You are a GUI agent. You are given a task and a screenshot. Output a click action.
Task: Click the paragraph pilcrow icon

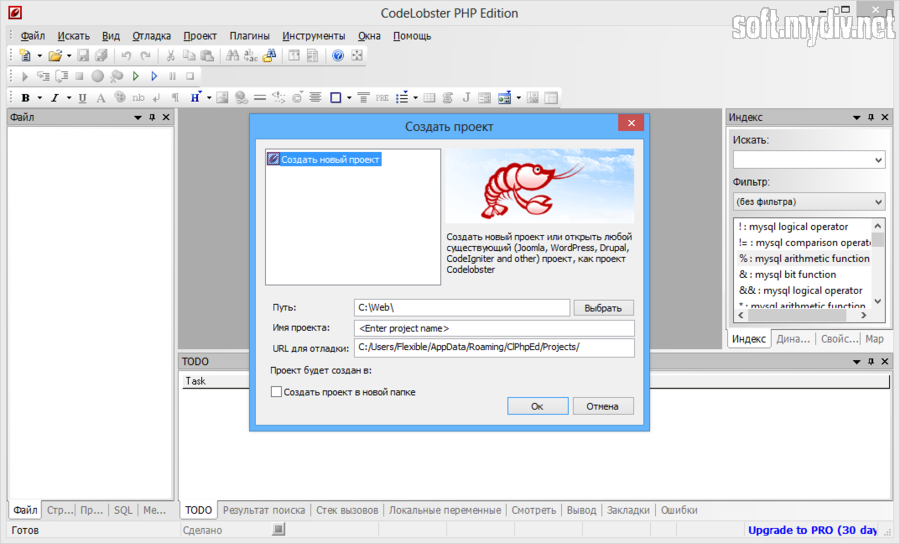175,98
